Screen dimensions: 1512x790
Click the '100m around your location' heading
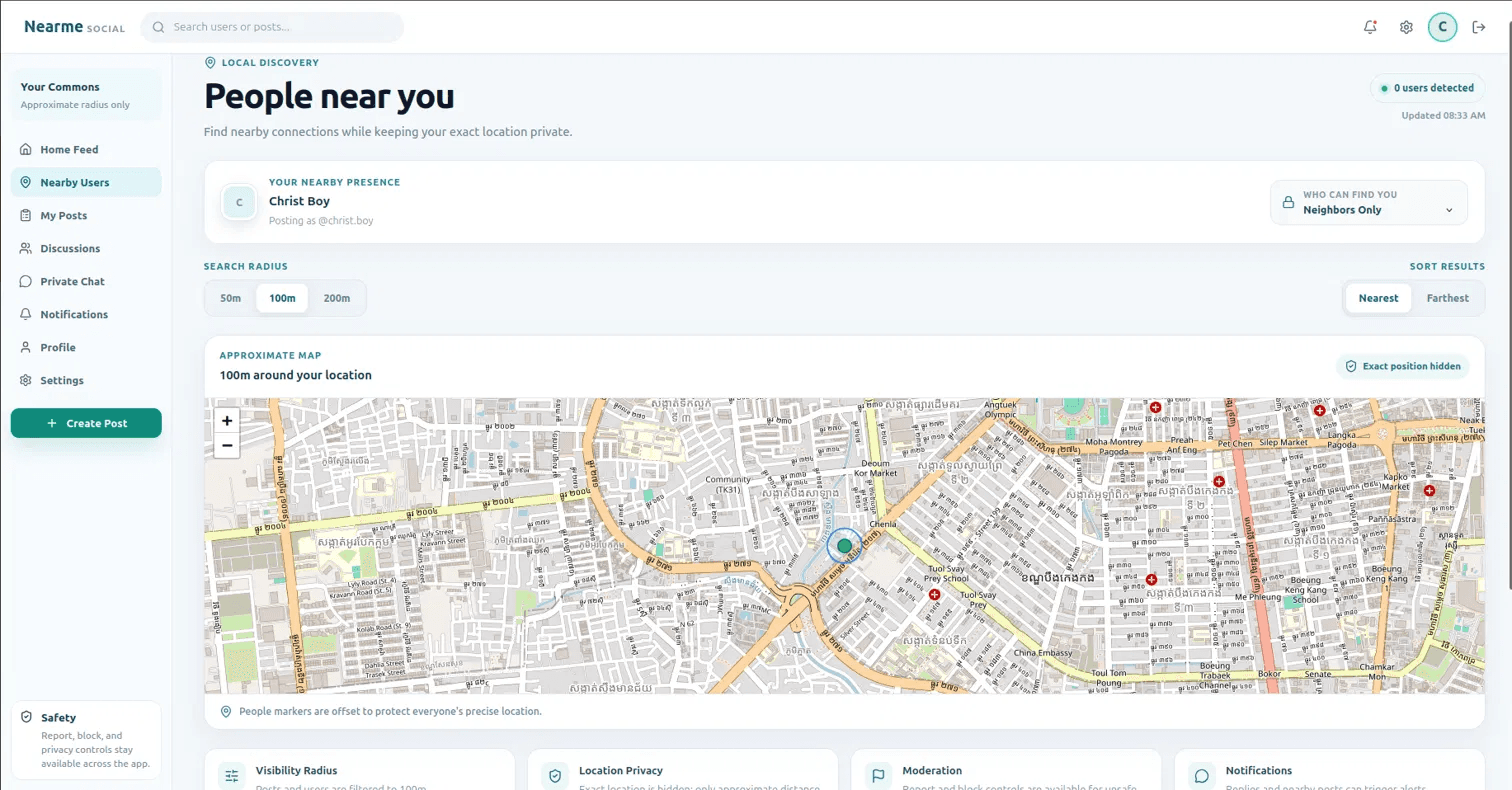click(296, 375)
